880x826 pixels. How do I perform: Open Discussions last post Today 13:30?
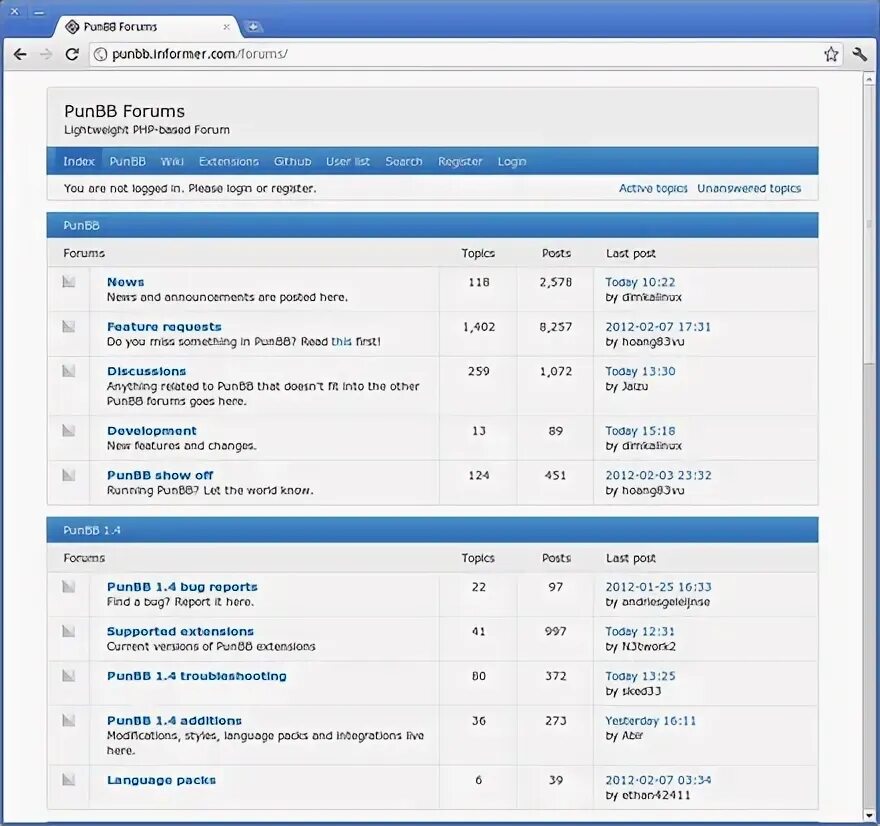[x=640, y=371]
